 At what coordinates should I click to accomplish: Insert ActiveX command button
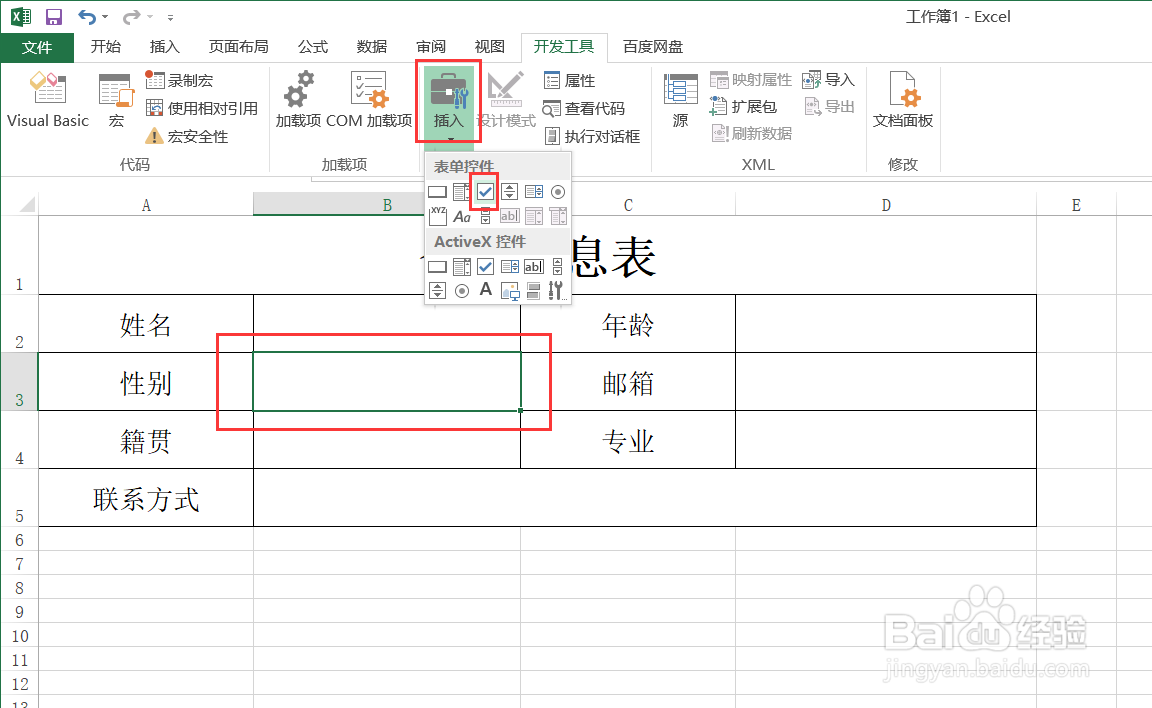click(437, 267)
